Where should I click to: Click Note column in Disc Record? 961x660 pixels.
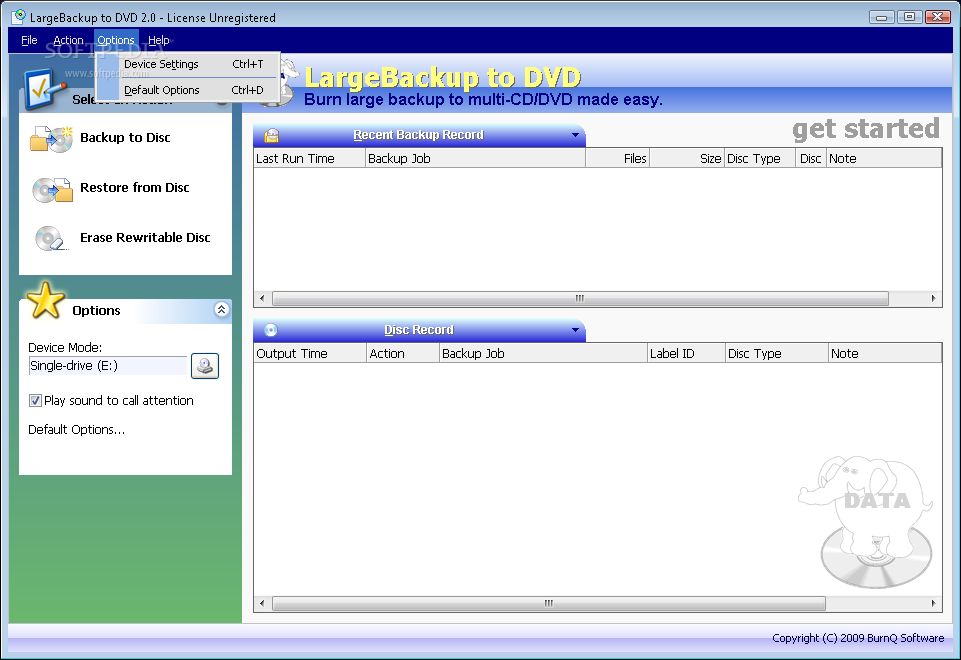tap(885, 354)
